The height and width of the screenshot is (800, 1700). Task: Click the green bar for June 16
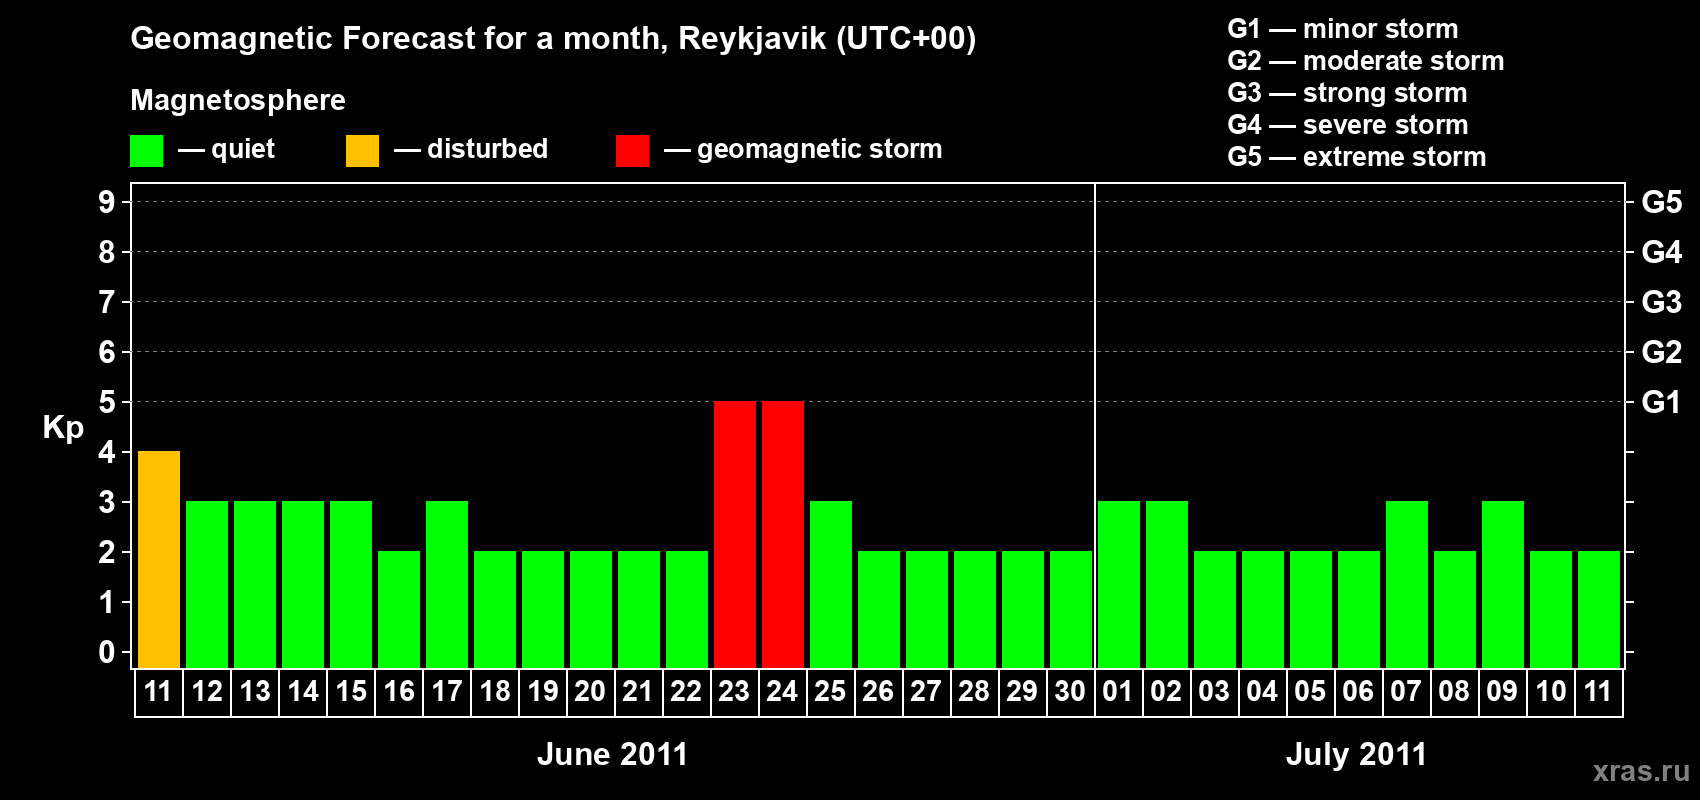(x=399, y=610)
